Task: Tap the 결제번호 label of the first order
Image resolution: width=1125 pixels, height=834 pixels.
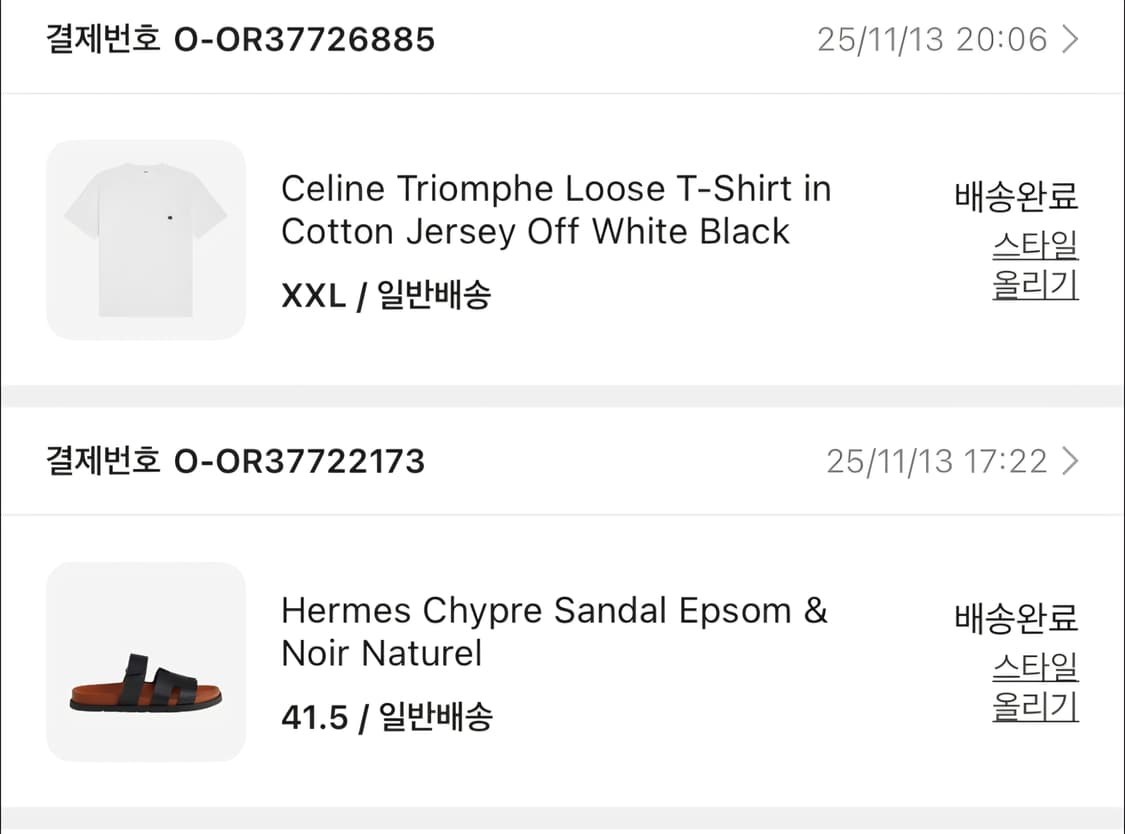Action: [x=103, y=40]
